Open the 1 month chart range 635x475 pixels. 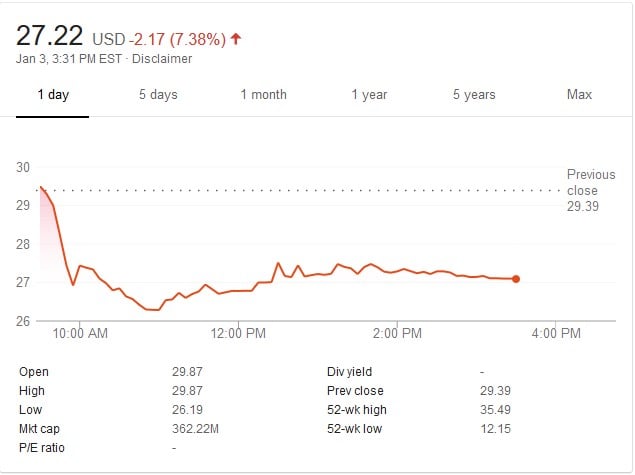pos(263,95)
